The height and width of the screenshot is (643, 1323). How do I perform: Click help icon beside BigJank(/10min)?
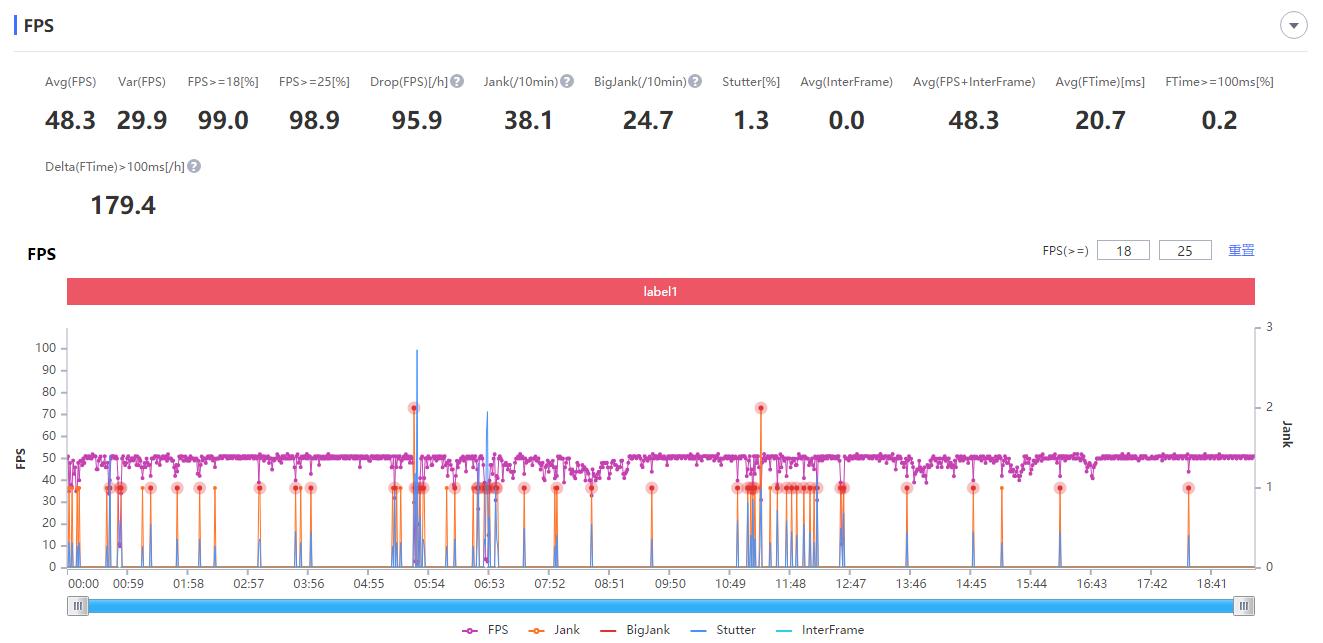(695, 82)
